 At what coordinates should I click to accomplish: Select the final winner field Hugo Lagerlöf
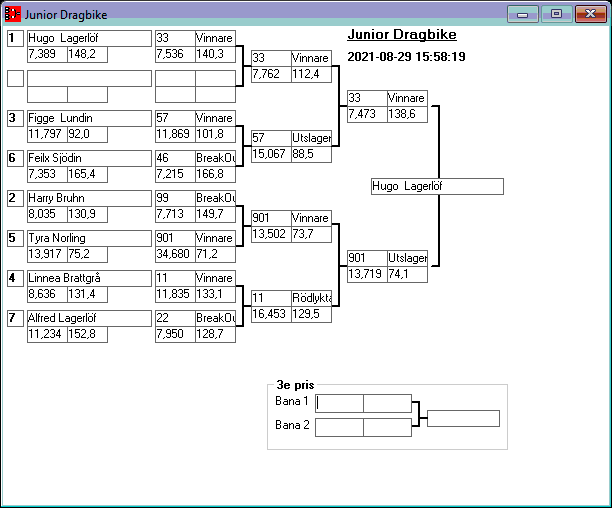click(437, 187)
